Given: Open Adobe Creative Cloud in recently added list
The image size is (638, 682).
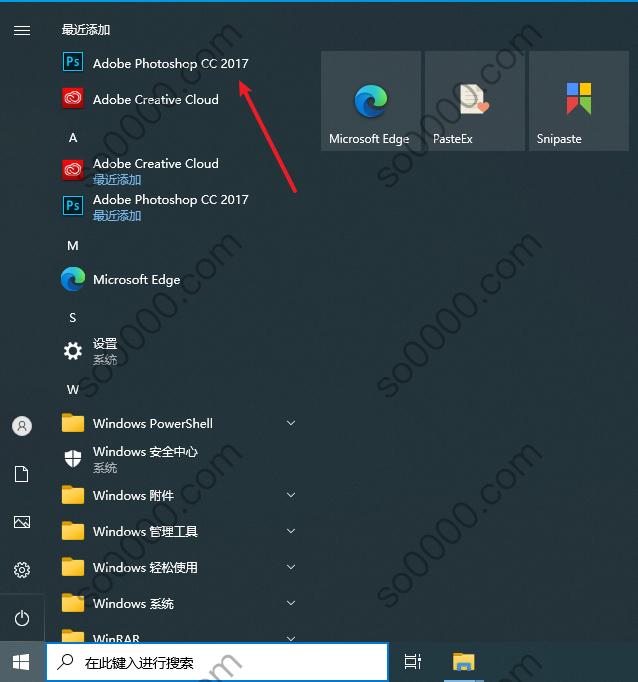Looking at the screenshot, I should pyautogui.click(x=178, y=99).
